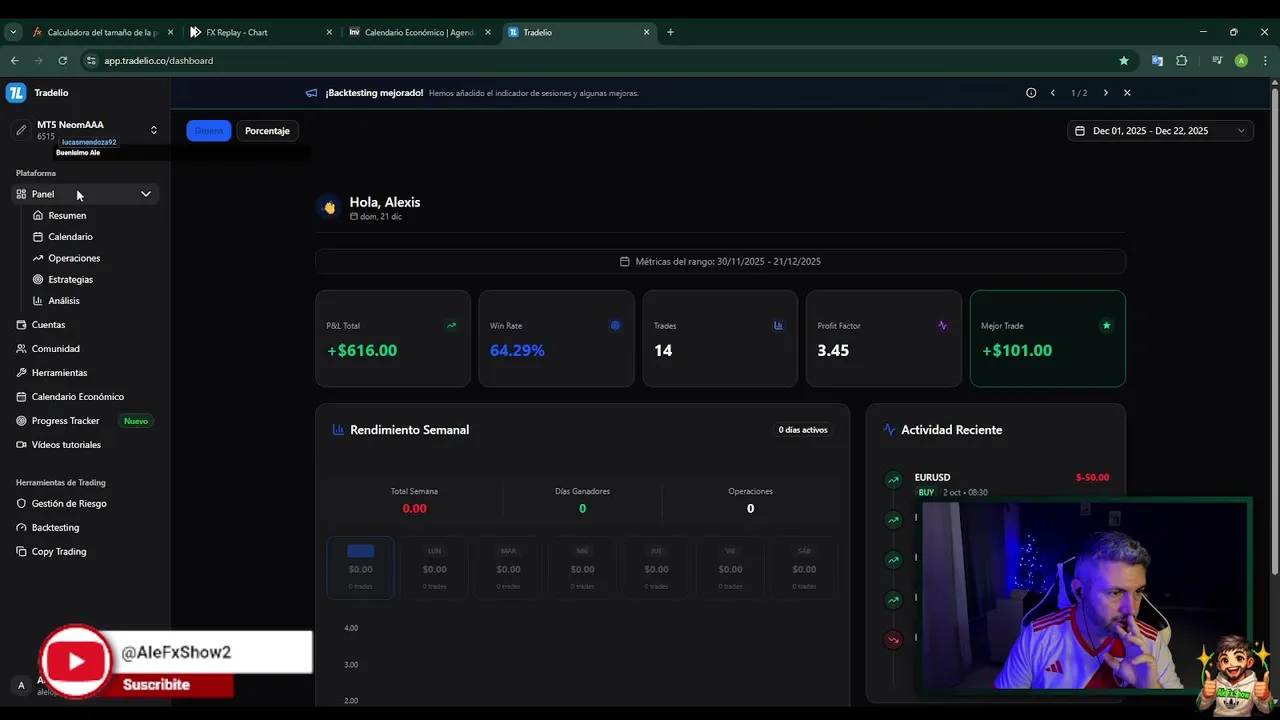Click the Progress Tracker icon
The height and width of the screenshot is (720, 1280).
[22, 421]
